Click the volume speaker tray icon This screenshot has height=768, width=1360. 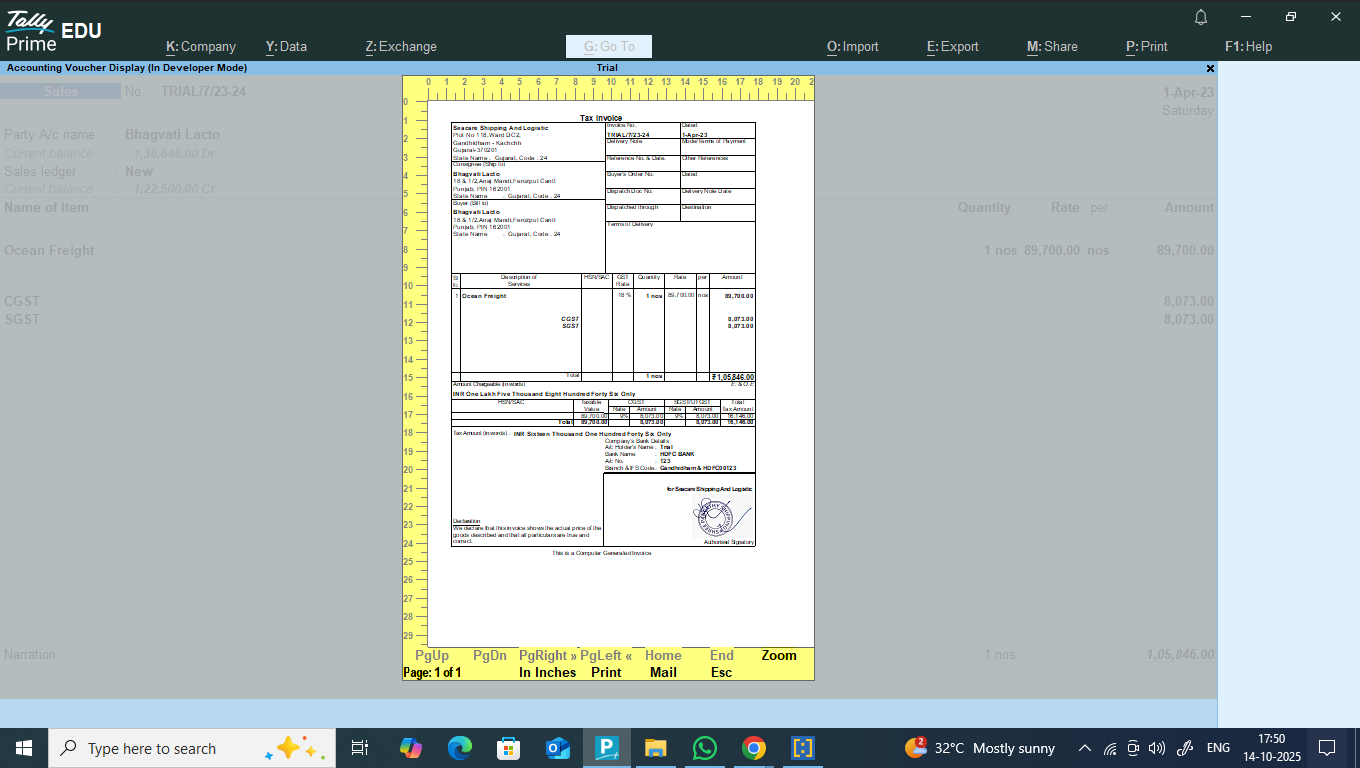pyautogui.click(x=1157, y=748)
